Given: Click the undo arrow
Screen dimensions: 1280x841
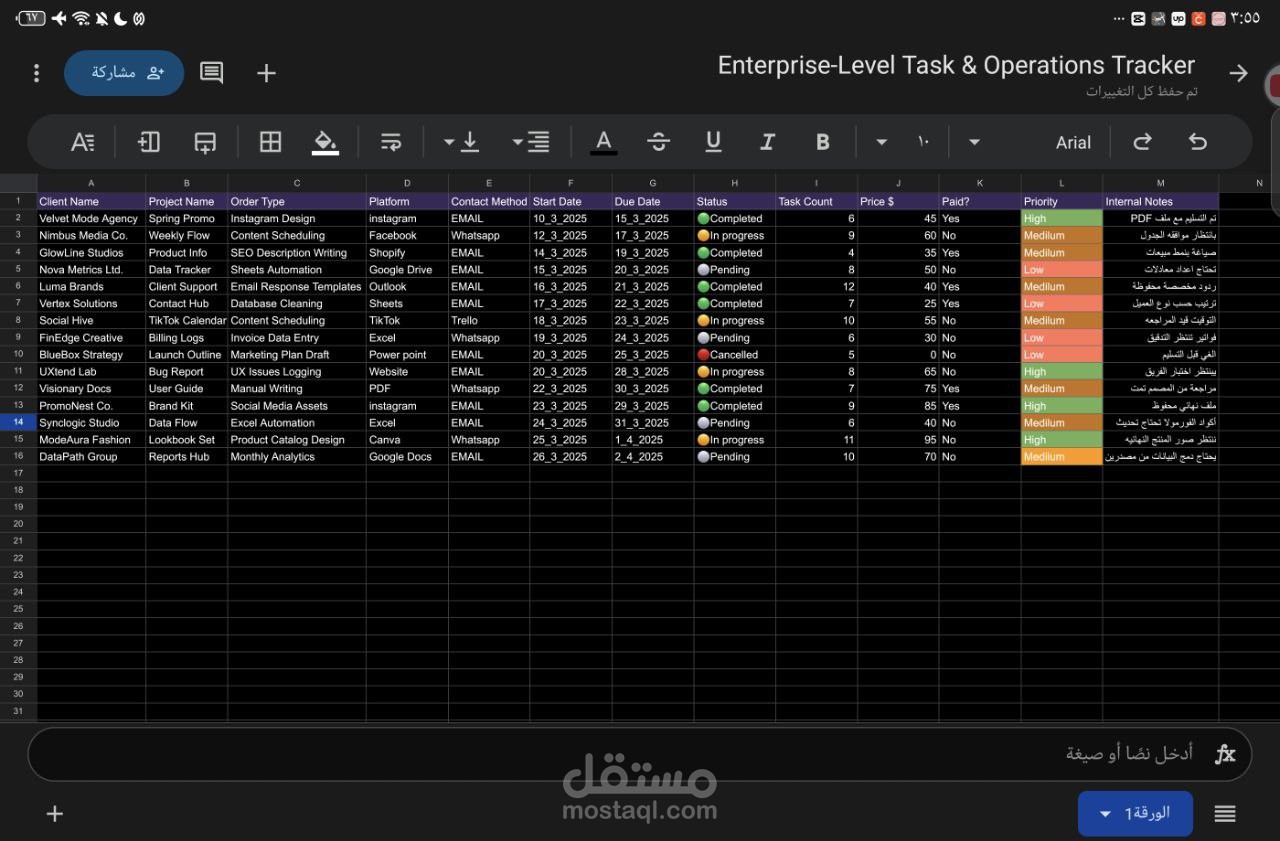Looking at the screenshot, I should tap(1197, 142).
